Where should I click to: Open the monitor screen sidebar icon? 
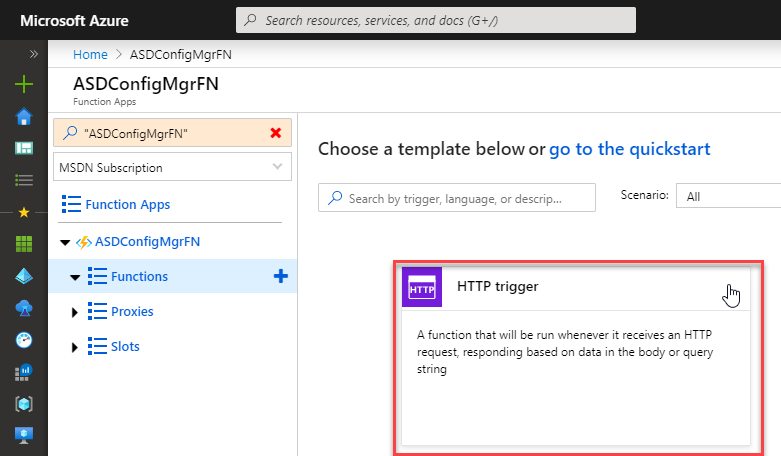click(24, 435)
